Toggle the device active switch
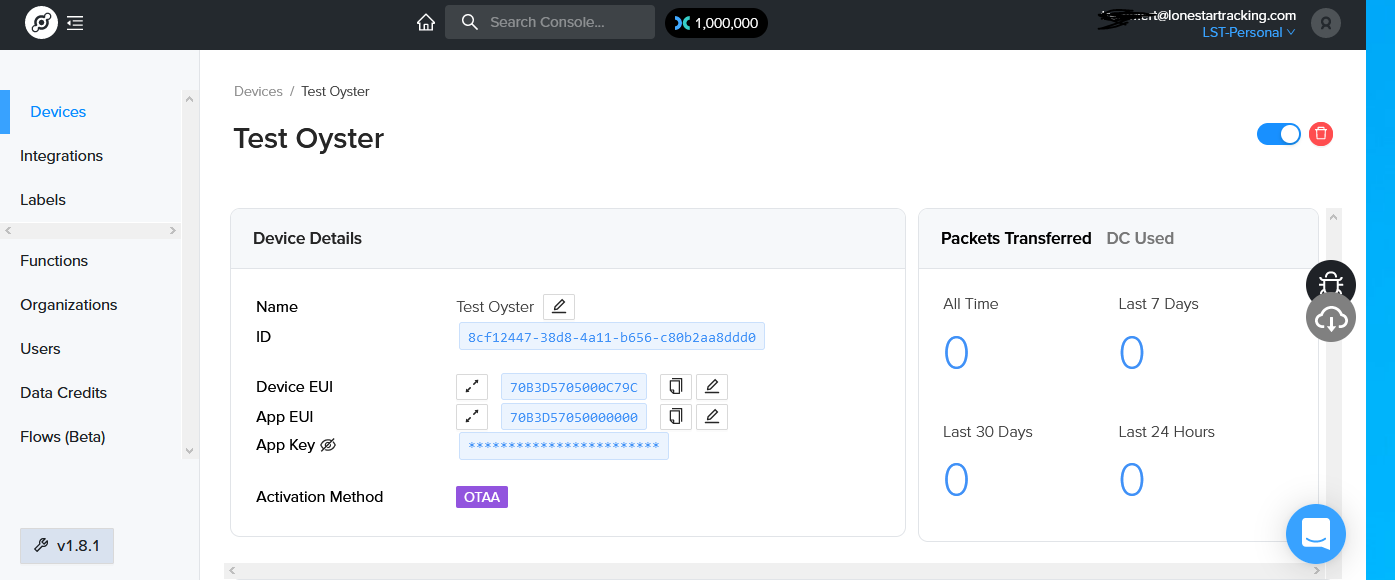1395x580 pixels. pyautogui.click(x=1279, y=134)
